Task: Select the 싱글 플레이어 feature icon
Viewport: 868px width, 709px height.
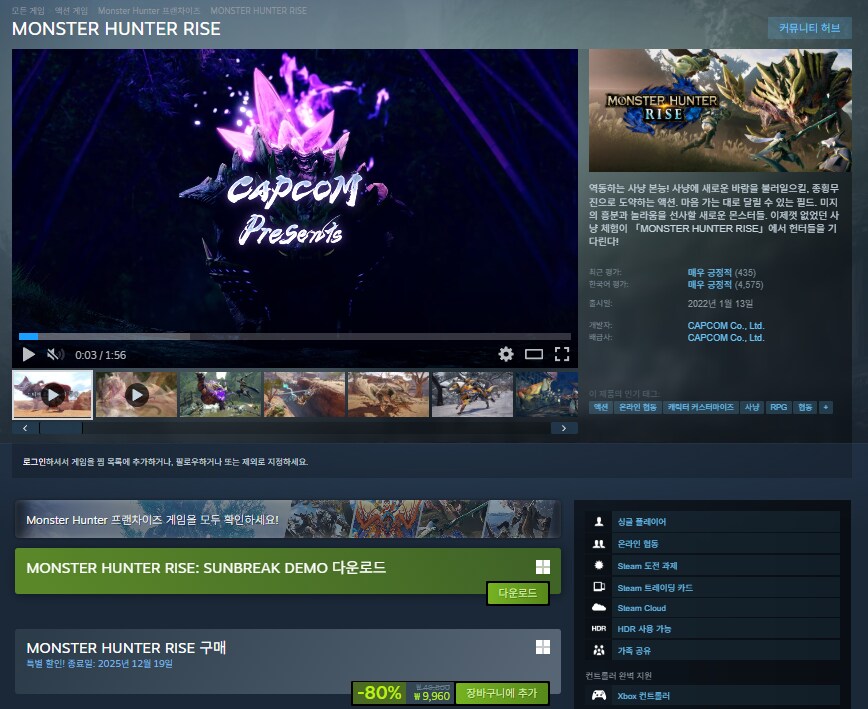Action: click(x=598, y=521)
